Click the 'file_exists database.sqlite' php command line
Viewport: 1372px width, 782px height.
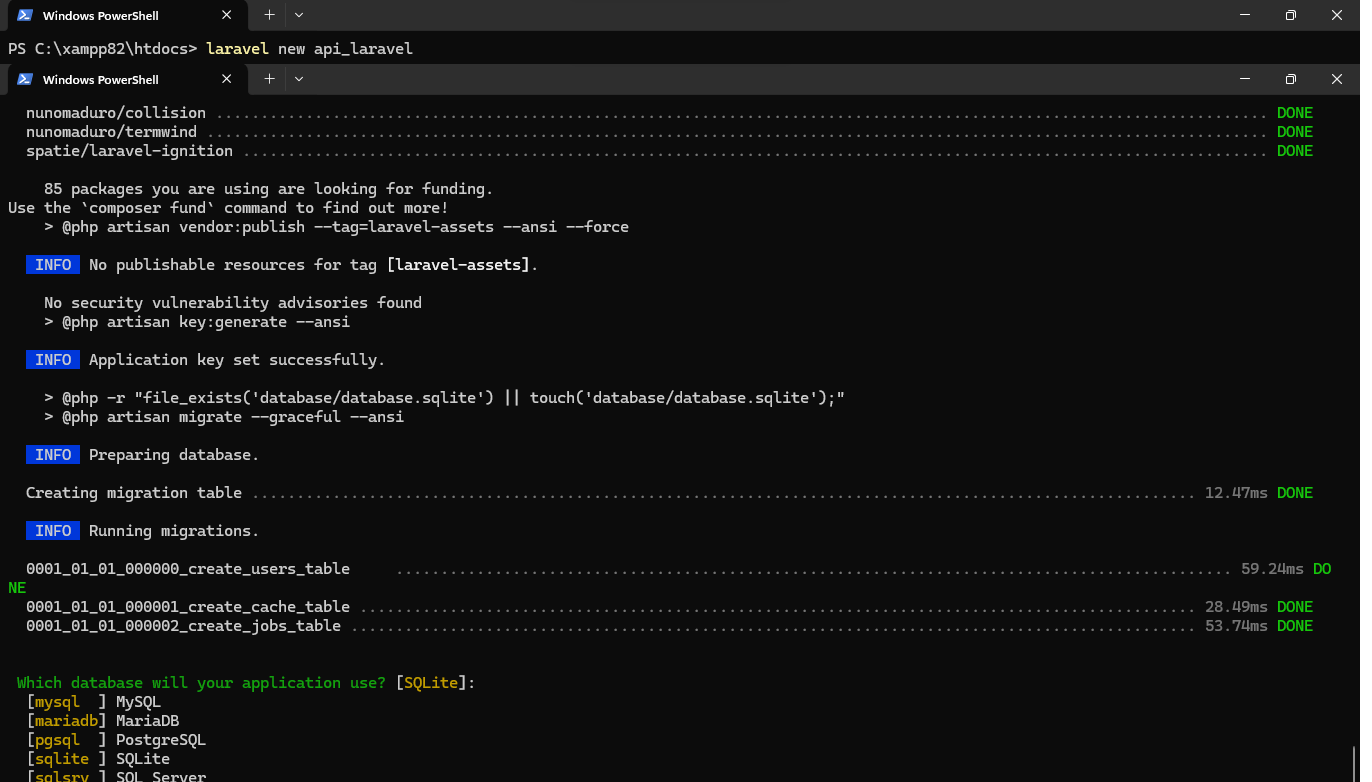point(445,398)
